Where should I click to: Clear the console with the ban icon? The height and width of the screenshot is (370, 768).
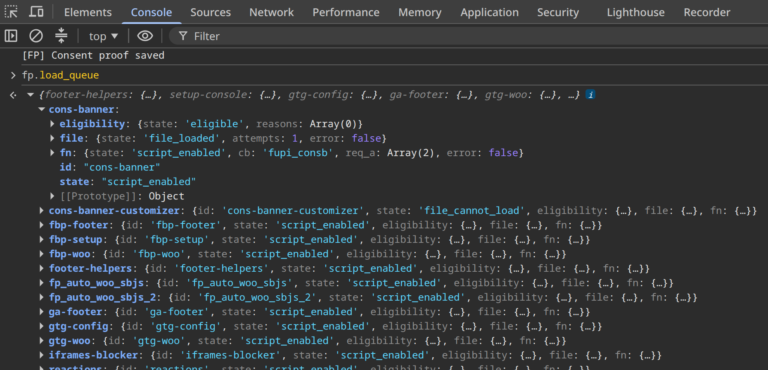point(36,36)
